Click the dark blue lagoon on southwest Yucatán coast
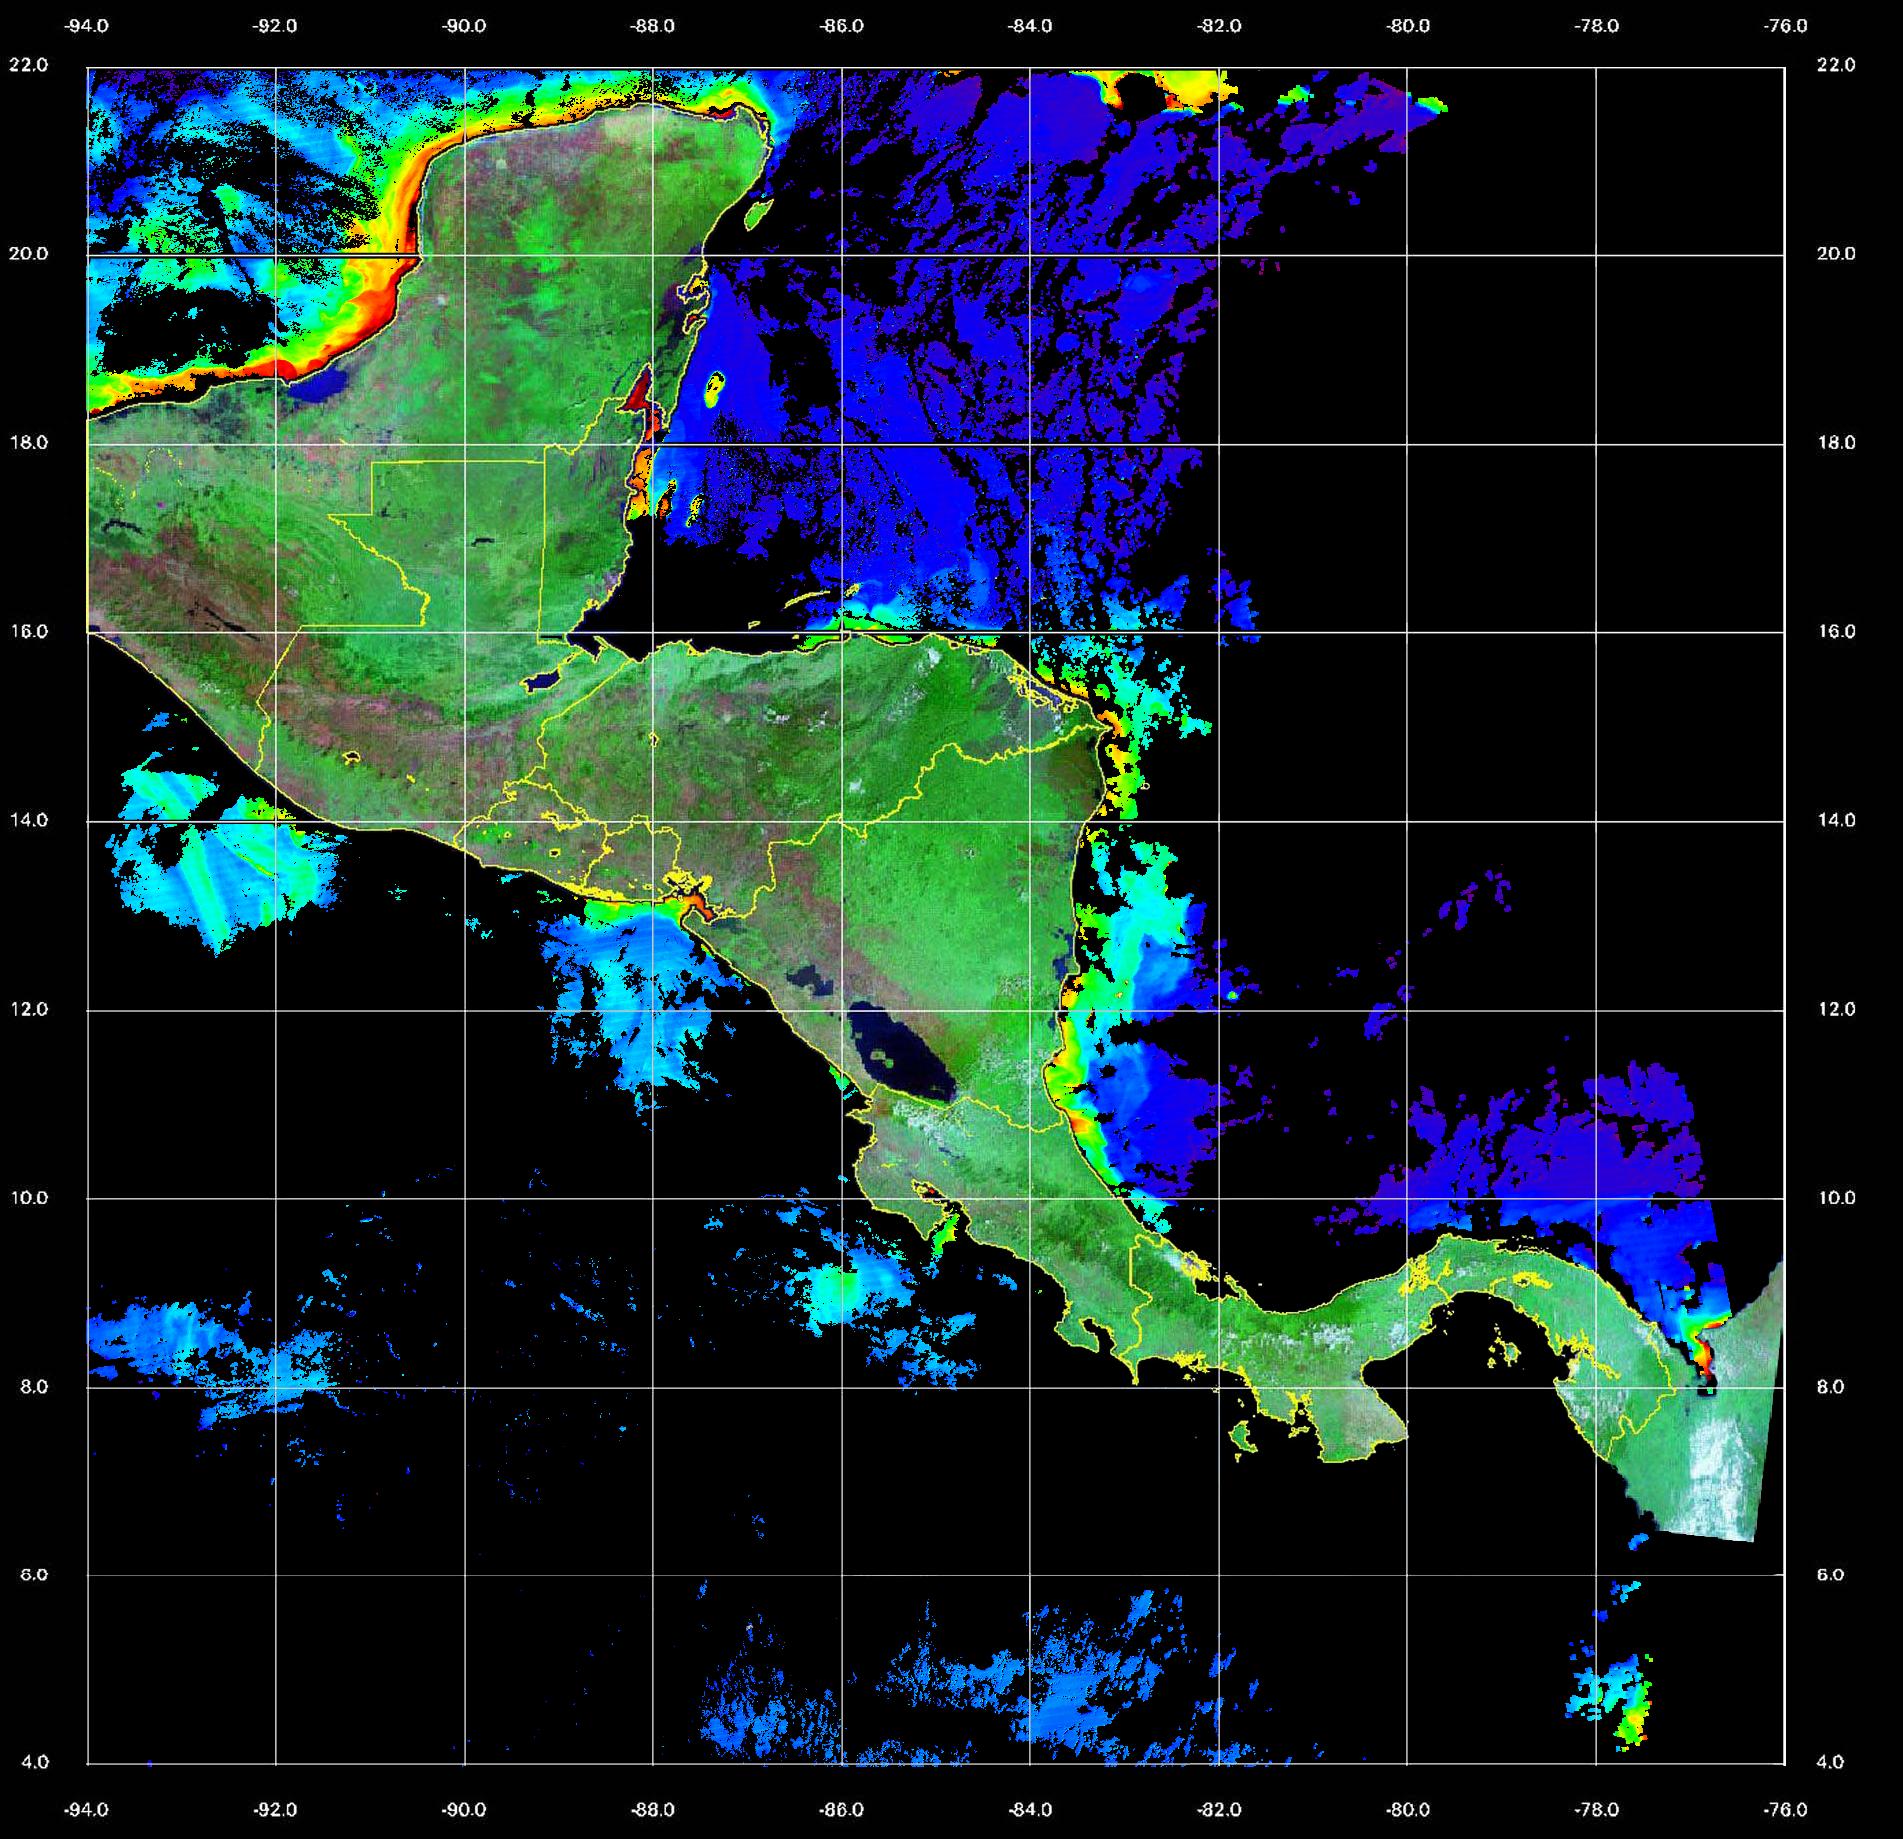The image size is (1903, 1839). pyautogui.click(x=322, y=383)
